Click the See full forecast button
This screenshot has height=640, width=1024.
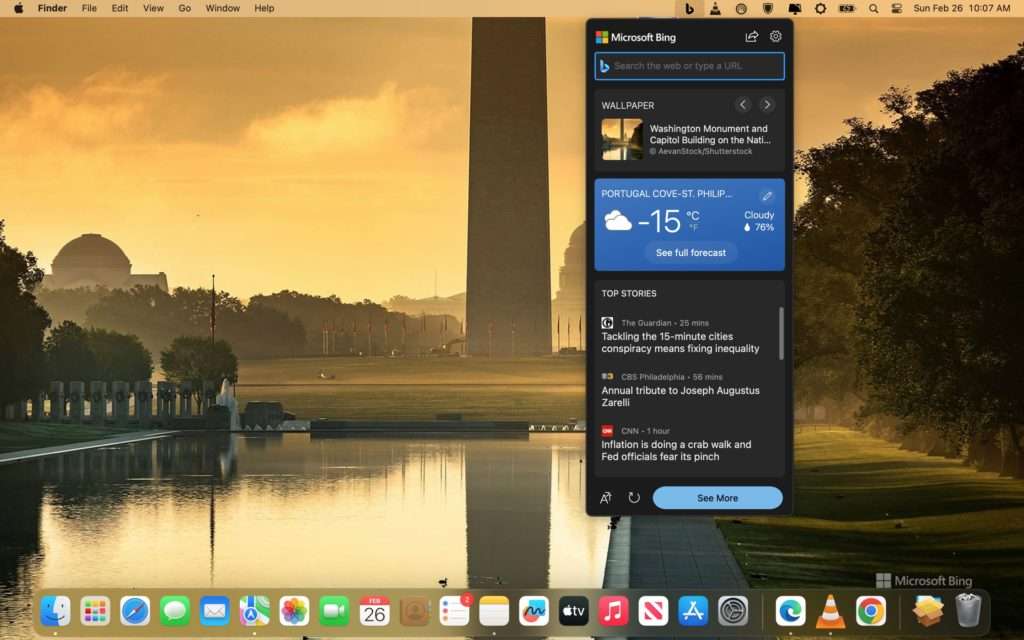(691, 253)
